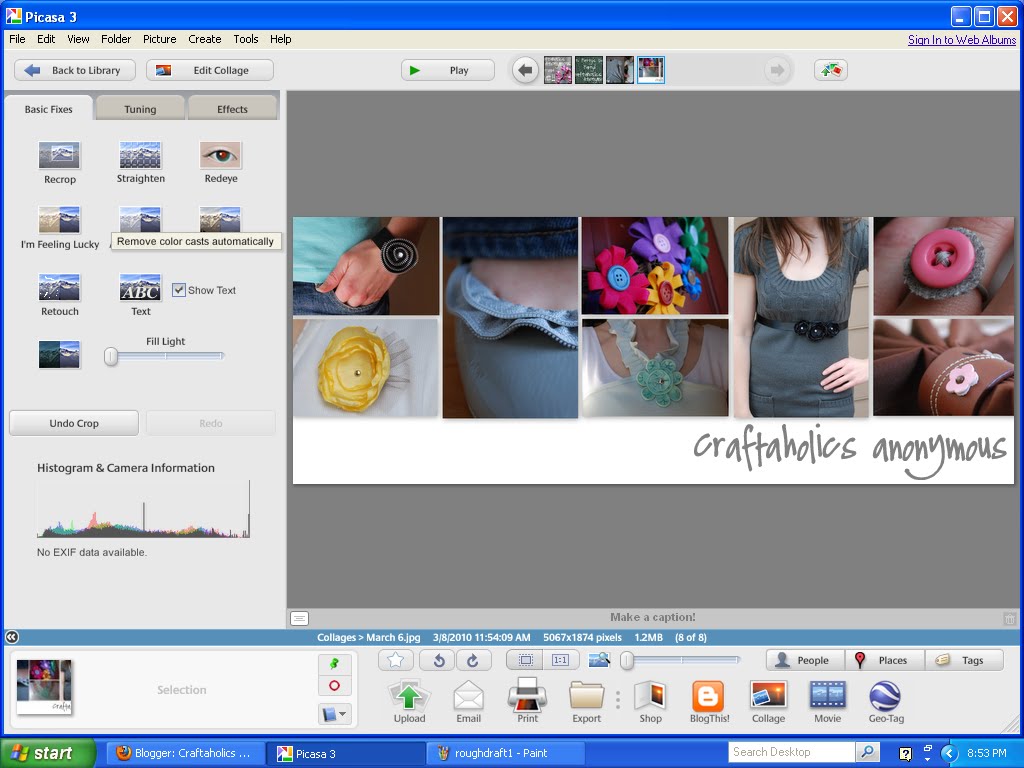Click the Make a caption! field

pyautogui.click(x=652, y=617)
